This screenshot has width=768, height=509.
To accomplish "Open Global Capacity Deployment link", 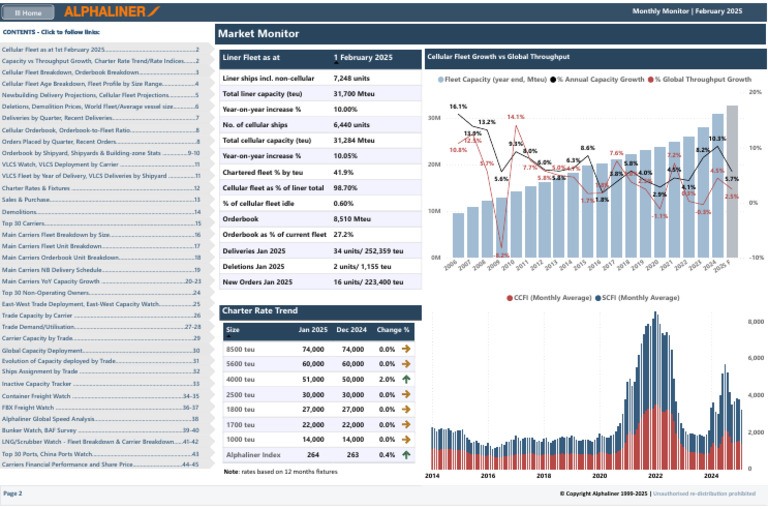I will coord(100,351).
